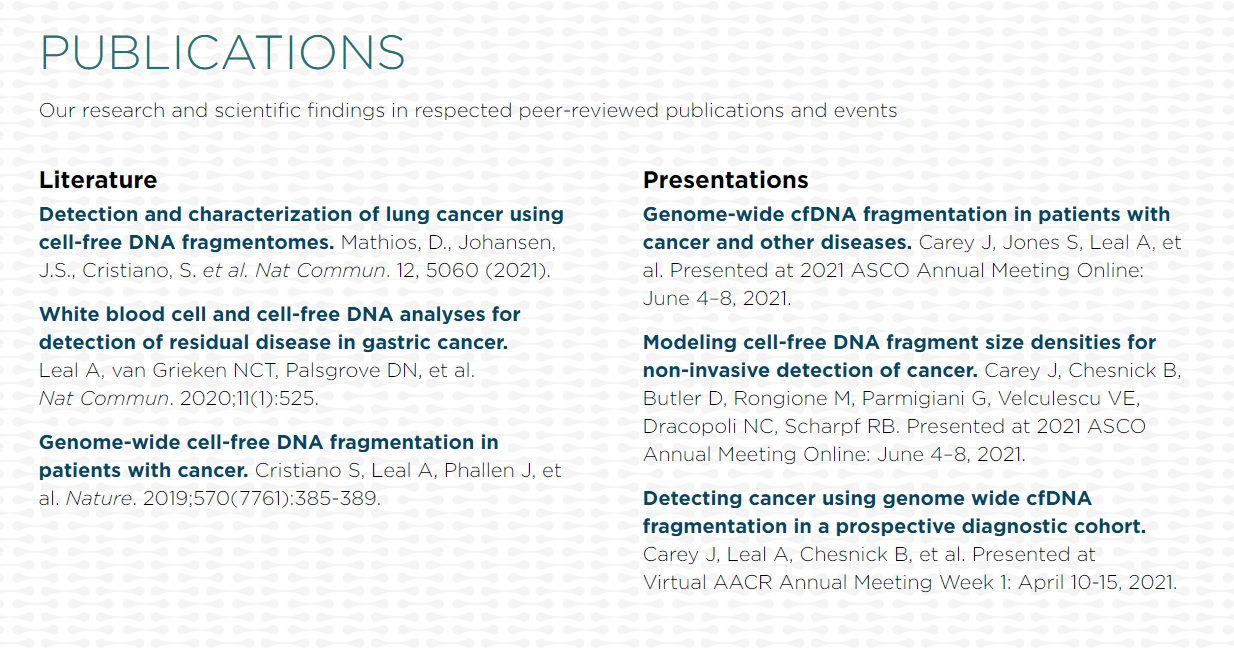Click the Dracopoli NC, Scharpf RB text
This screenshot has height=648, width=1234.
[x=772, y=426]
